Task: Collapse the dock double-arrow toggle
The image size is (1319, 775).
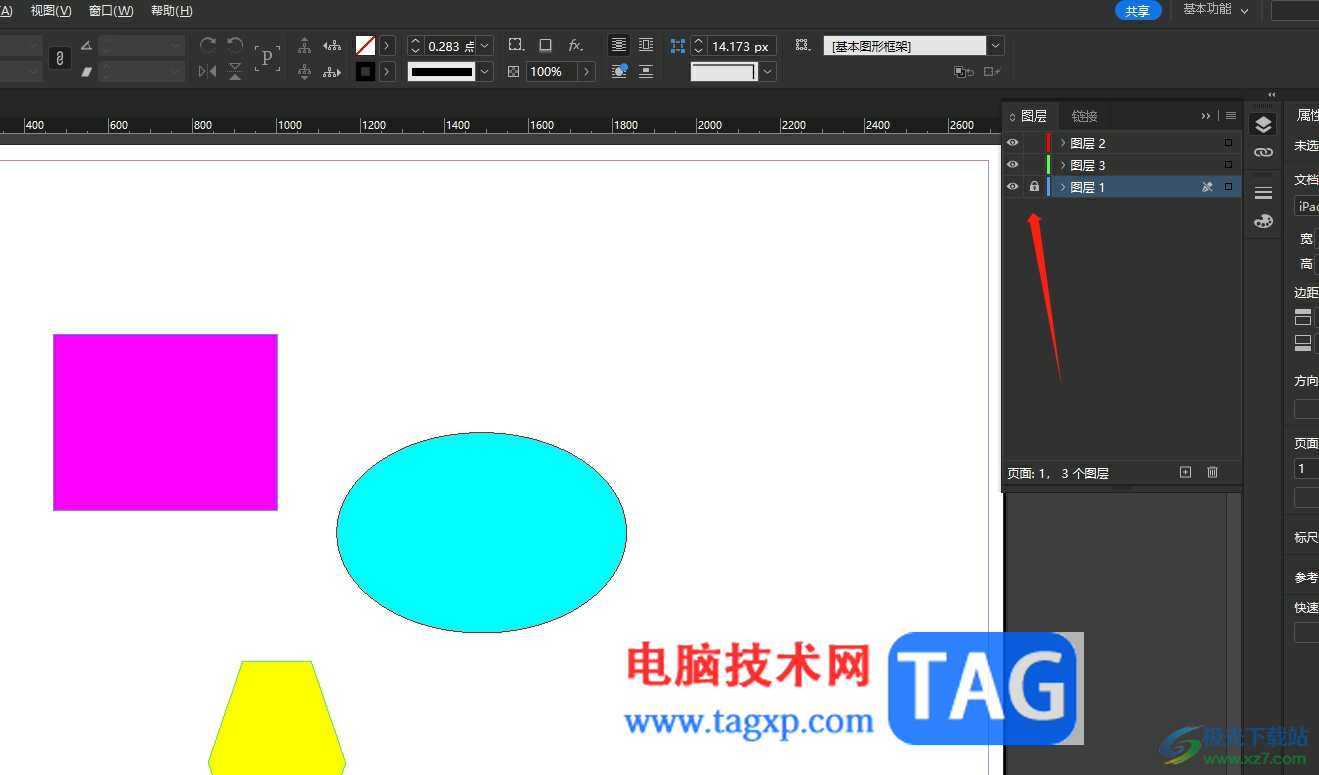Action: [1271, 95]
